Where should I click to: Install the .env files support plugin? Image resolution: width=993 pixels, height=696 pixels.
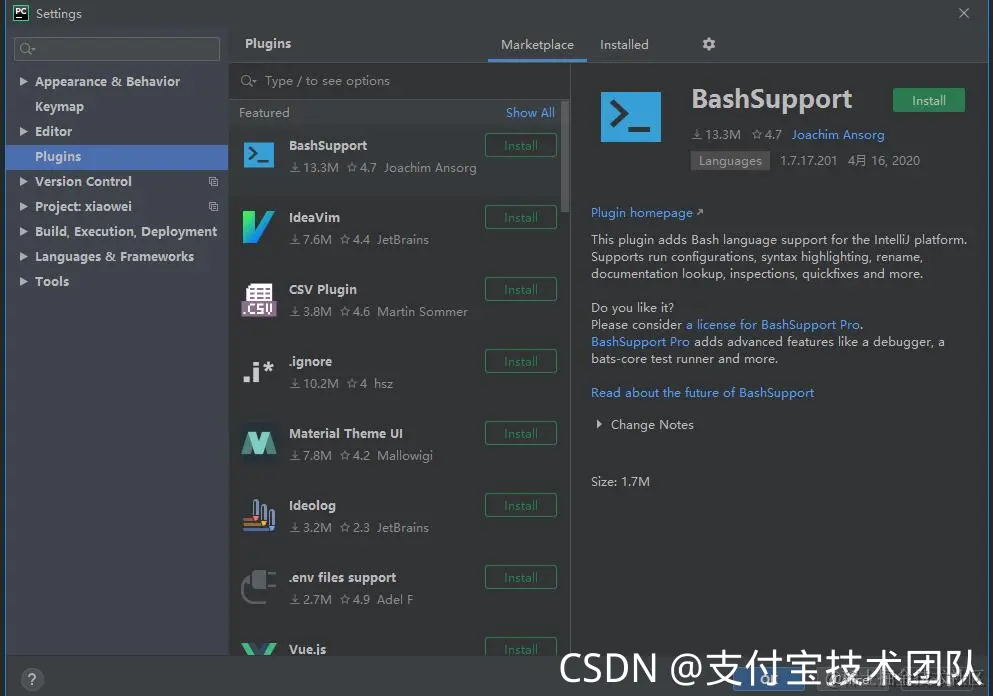(x=521, y=578)
